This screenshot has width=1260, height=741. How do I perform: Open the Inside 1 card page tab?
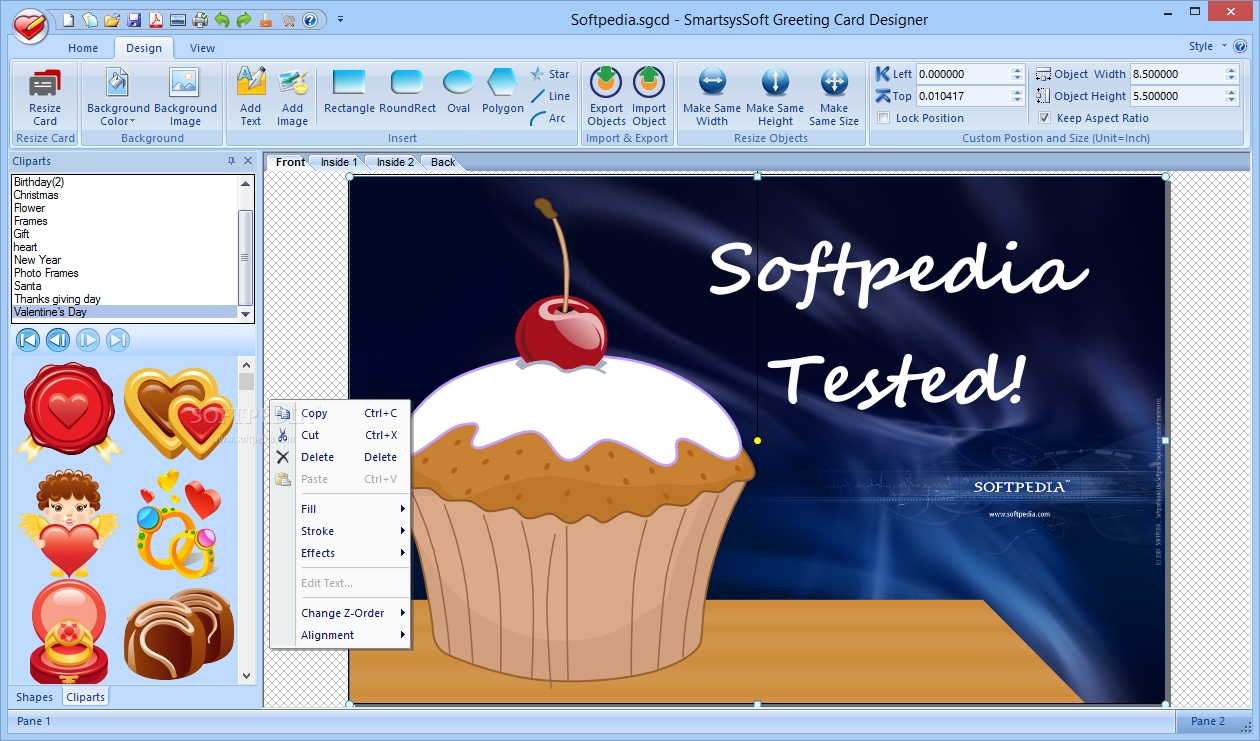[338, 162]
